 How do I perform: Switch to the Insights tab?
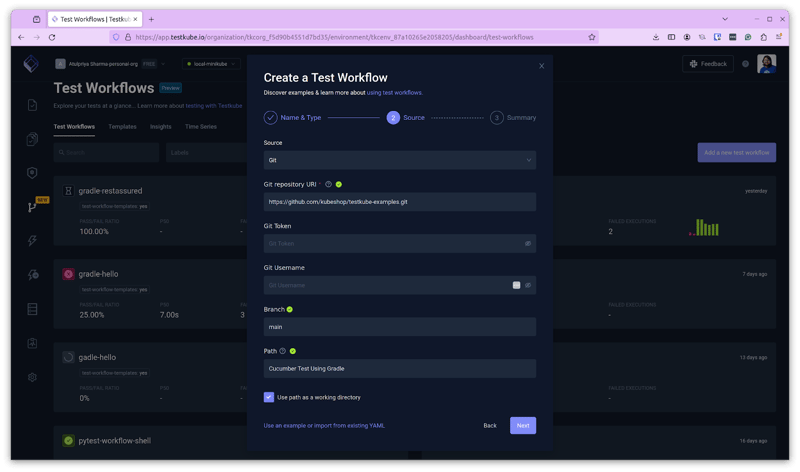(x=161, y=127)
